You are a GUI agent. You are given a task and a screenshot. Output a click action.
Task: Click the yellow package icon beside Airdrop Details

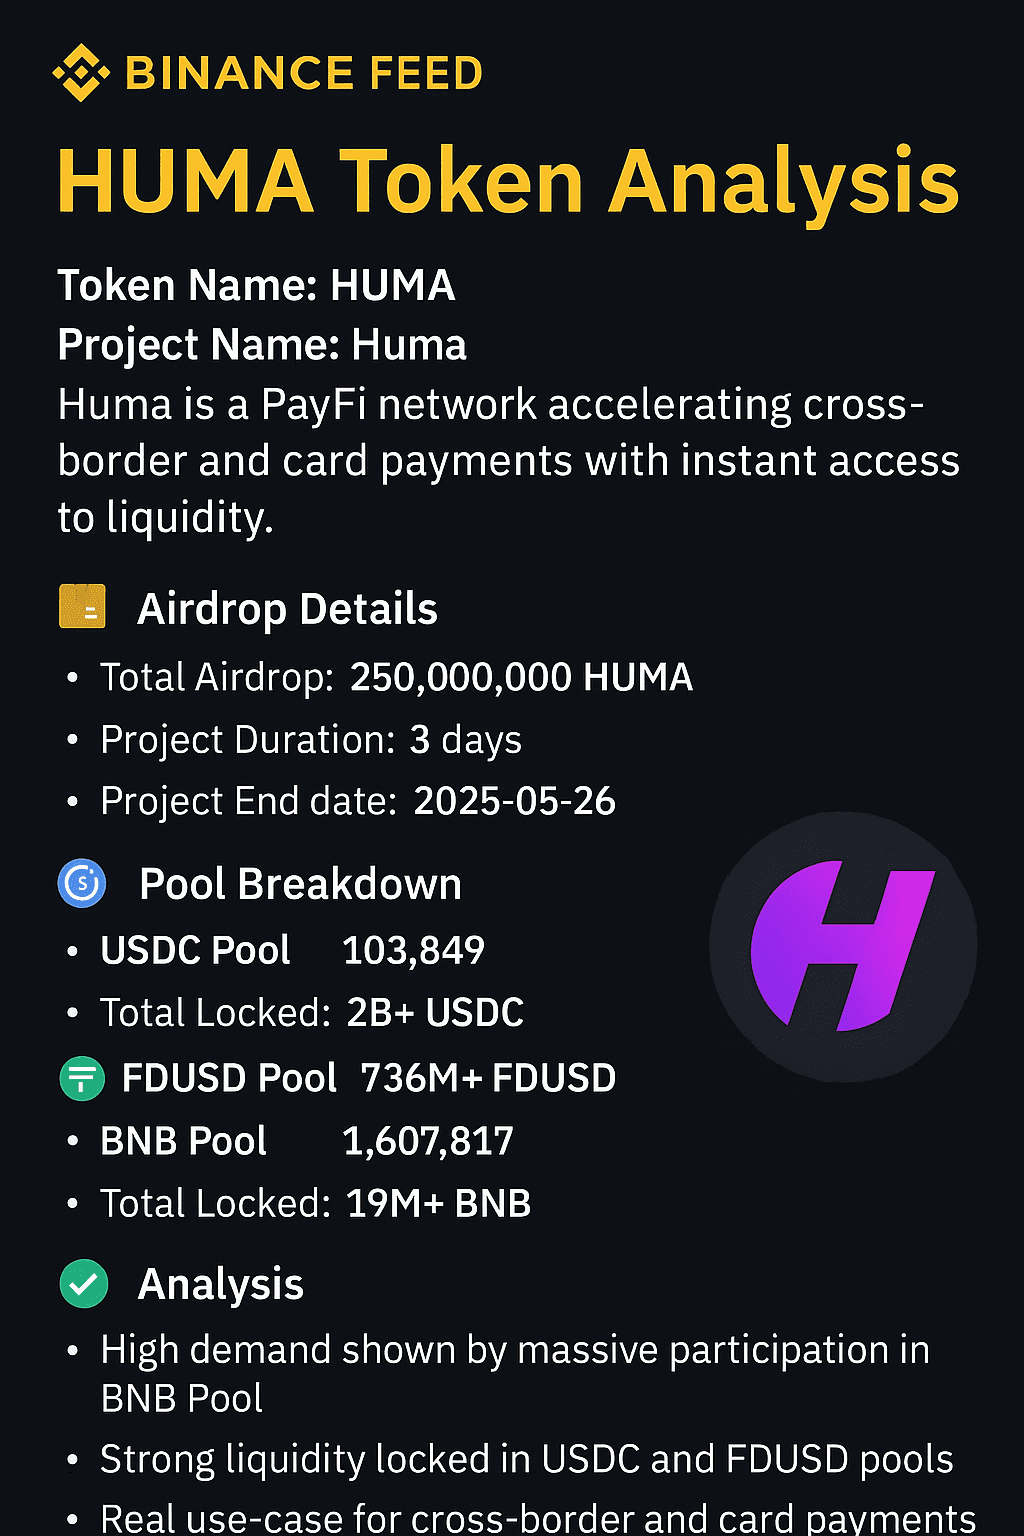coord(82,607)
